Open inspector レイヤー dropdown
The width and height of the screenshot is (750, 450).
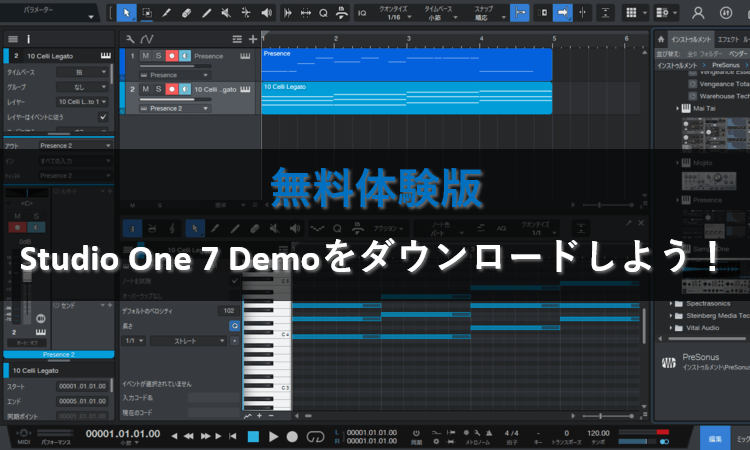coord(82,102)
